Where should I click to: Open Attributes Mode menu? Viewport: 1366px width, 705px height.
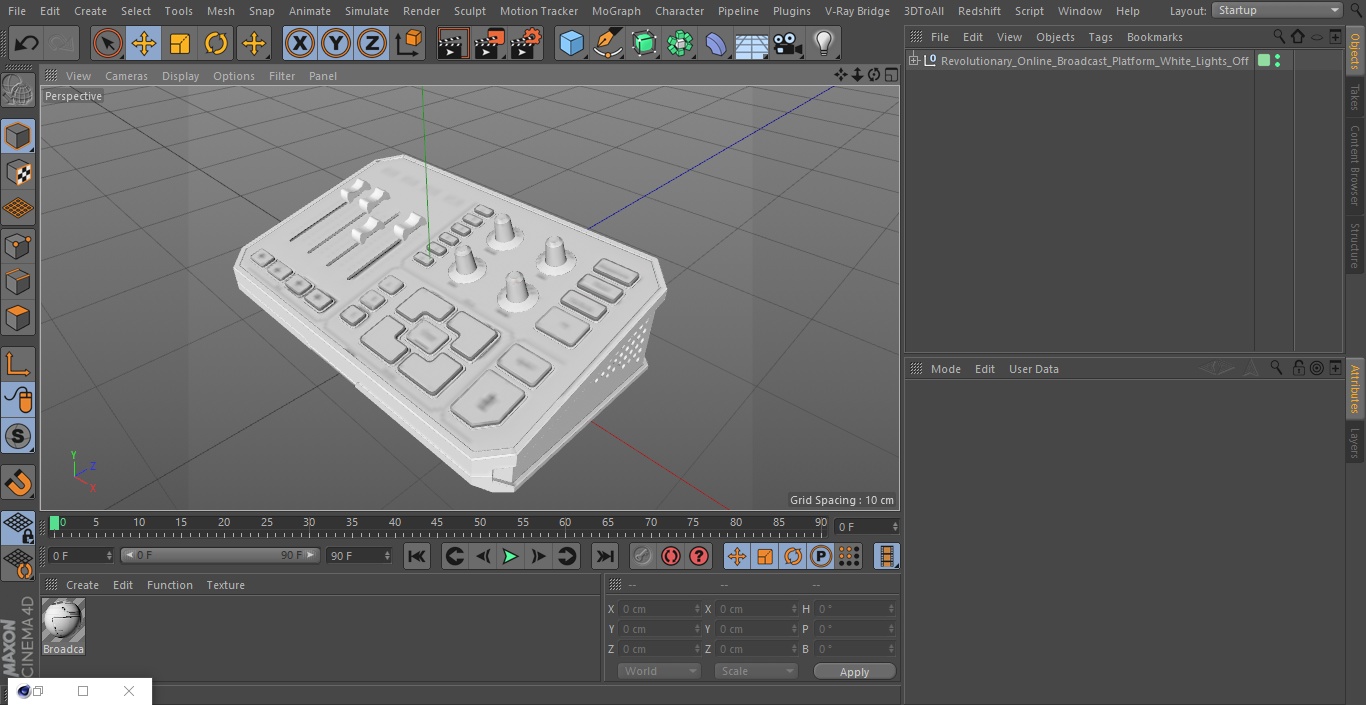[x=945, y=369]
